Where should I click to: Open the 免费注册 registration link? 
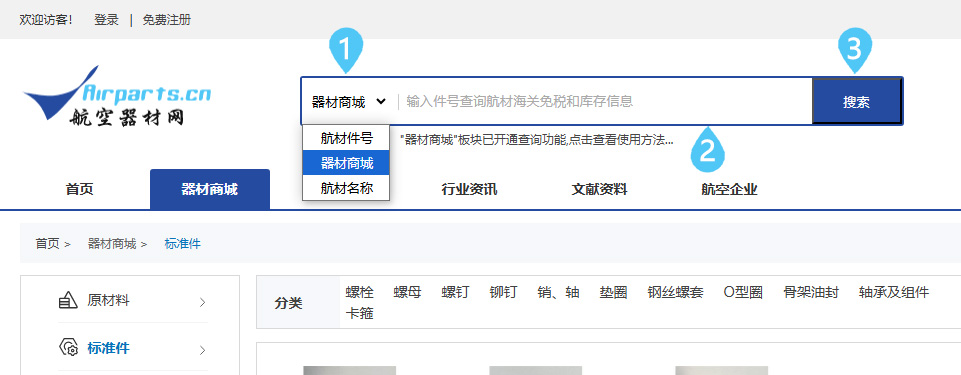(166, 20)
